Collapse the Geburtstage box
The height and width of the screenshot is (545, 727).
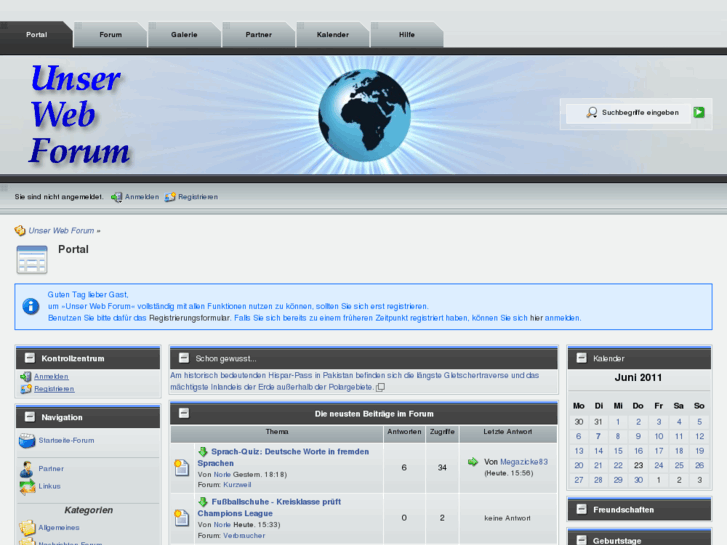tap(581, 540)
